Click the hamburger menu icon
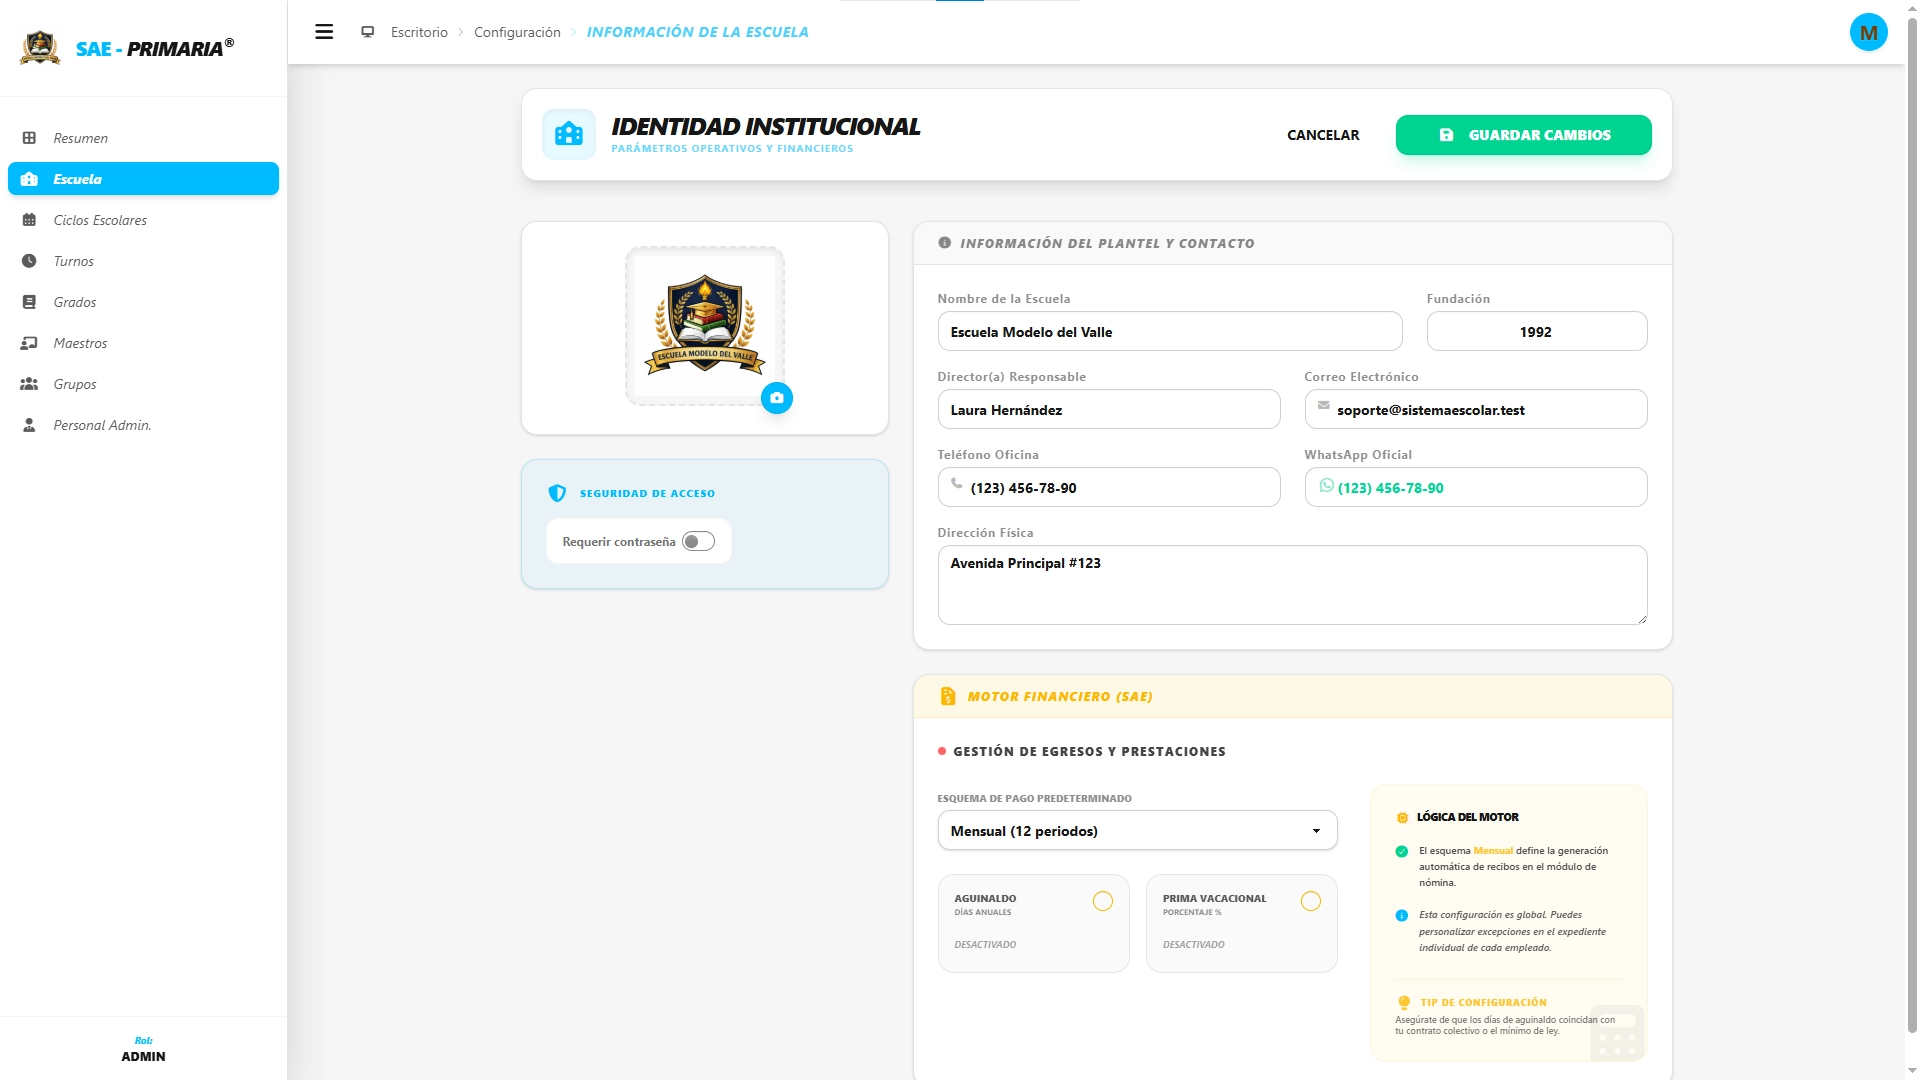The height and width of the screenshot is (1080, 1920). coord(324,32)
